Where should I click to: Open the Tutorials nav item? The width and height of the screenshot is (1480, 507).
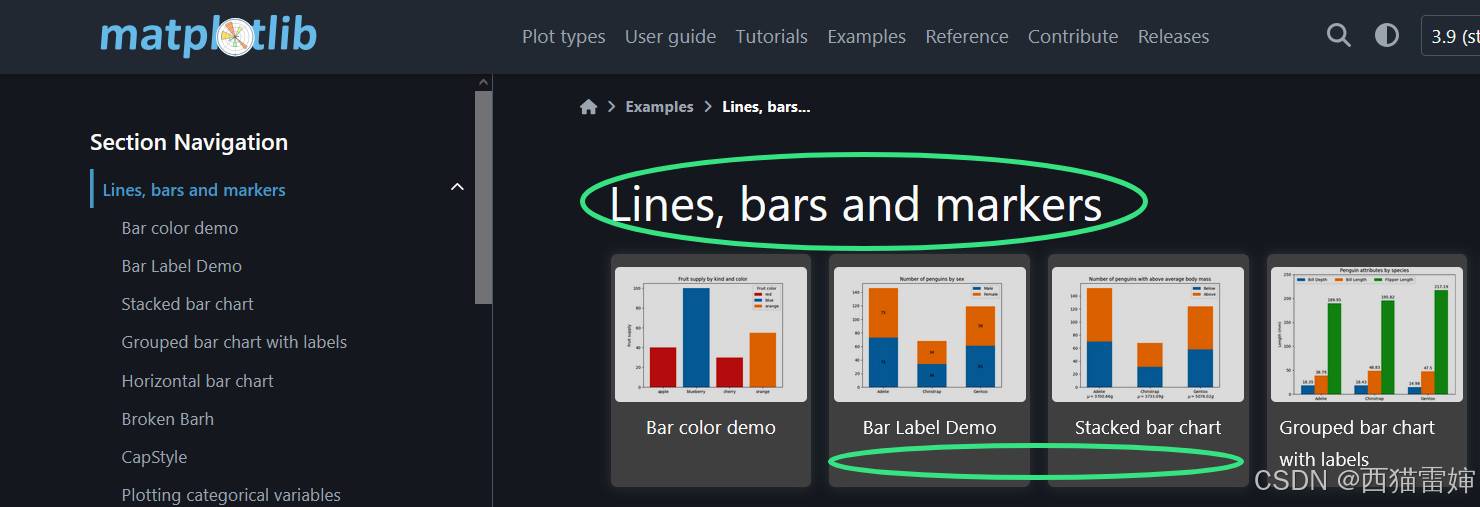click(771, 36)
